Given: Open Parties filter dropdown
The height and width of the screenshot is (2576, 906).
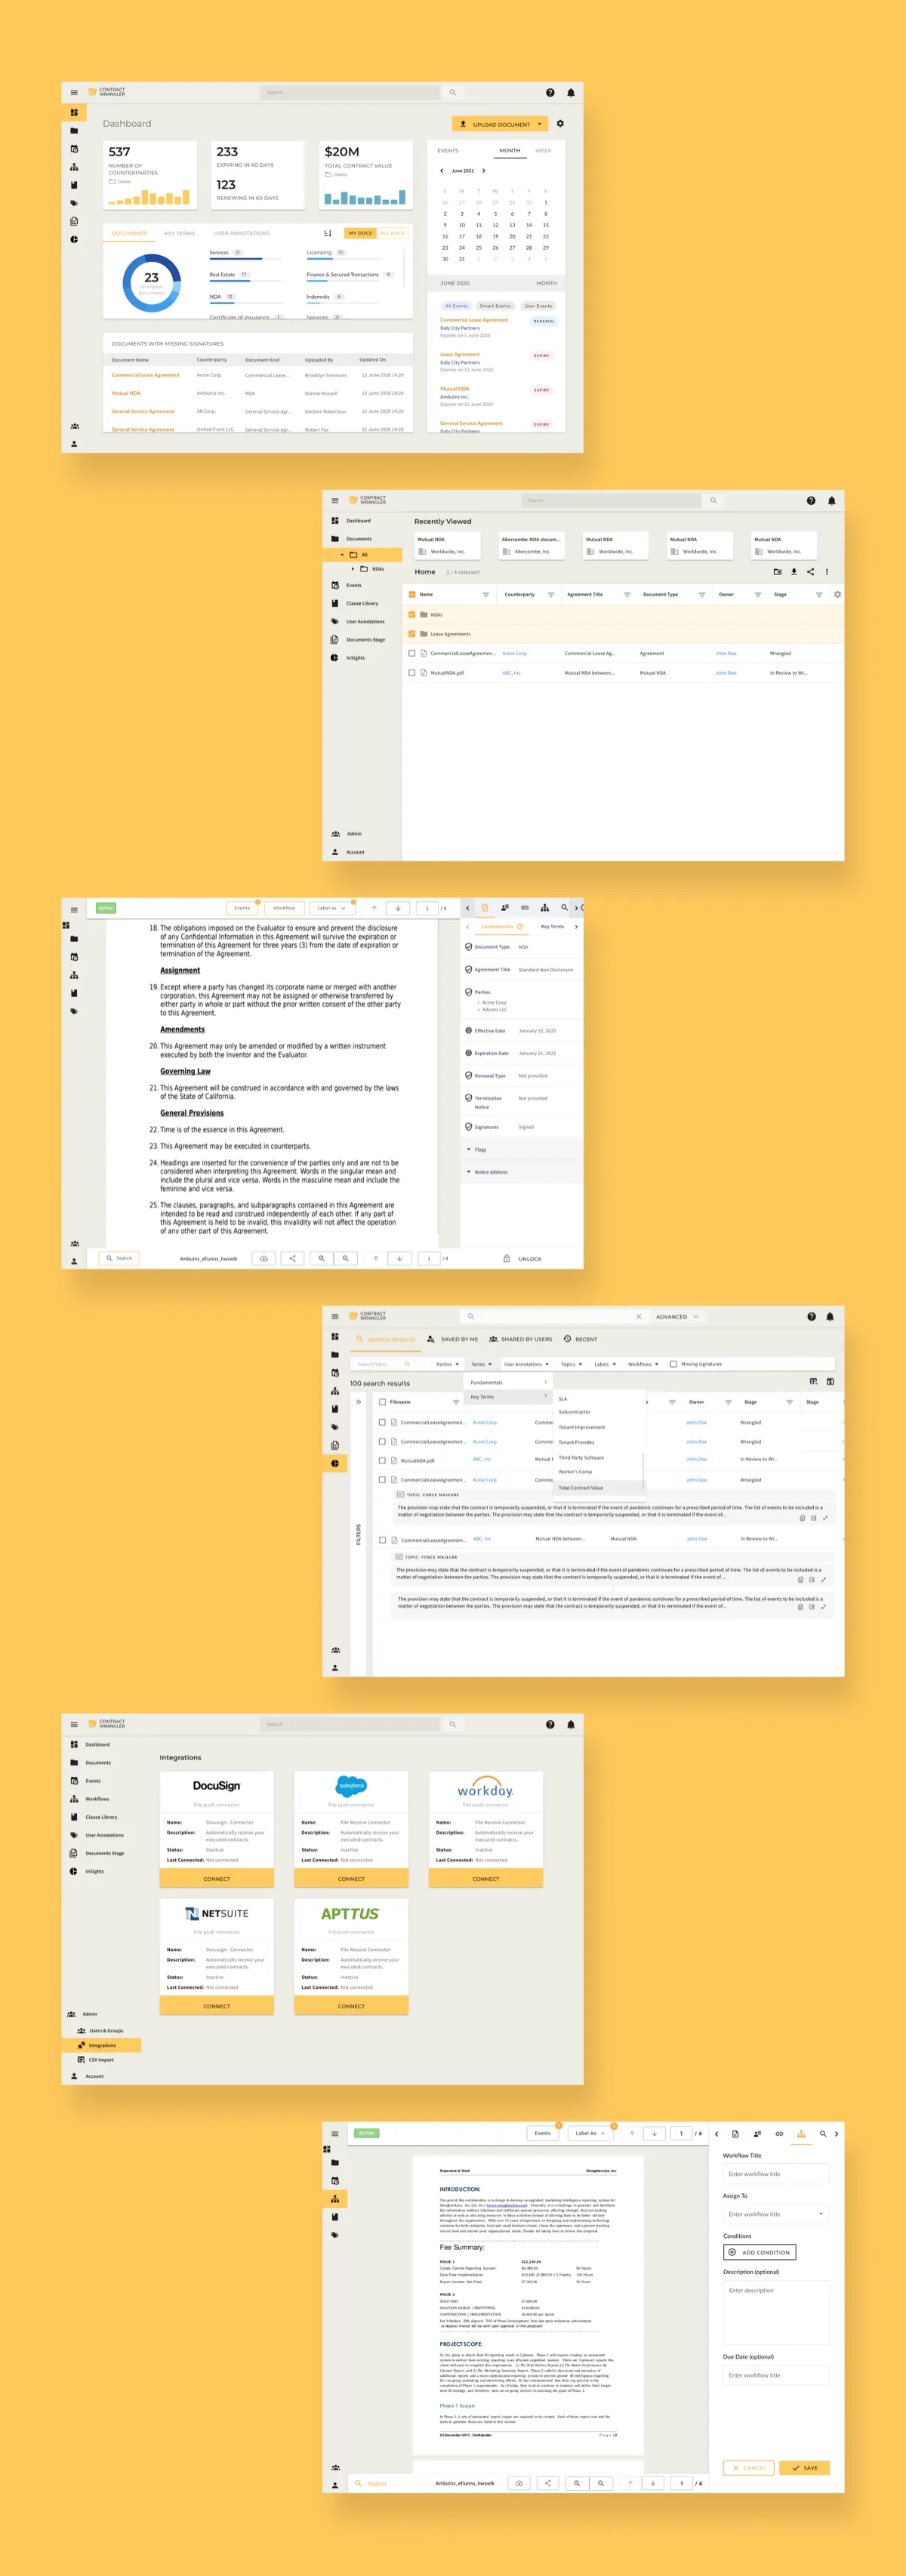Looking at the screenshot, I should [x=447, y=1364].
